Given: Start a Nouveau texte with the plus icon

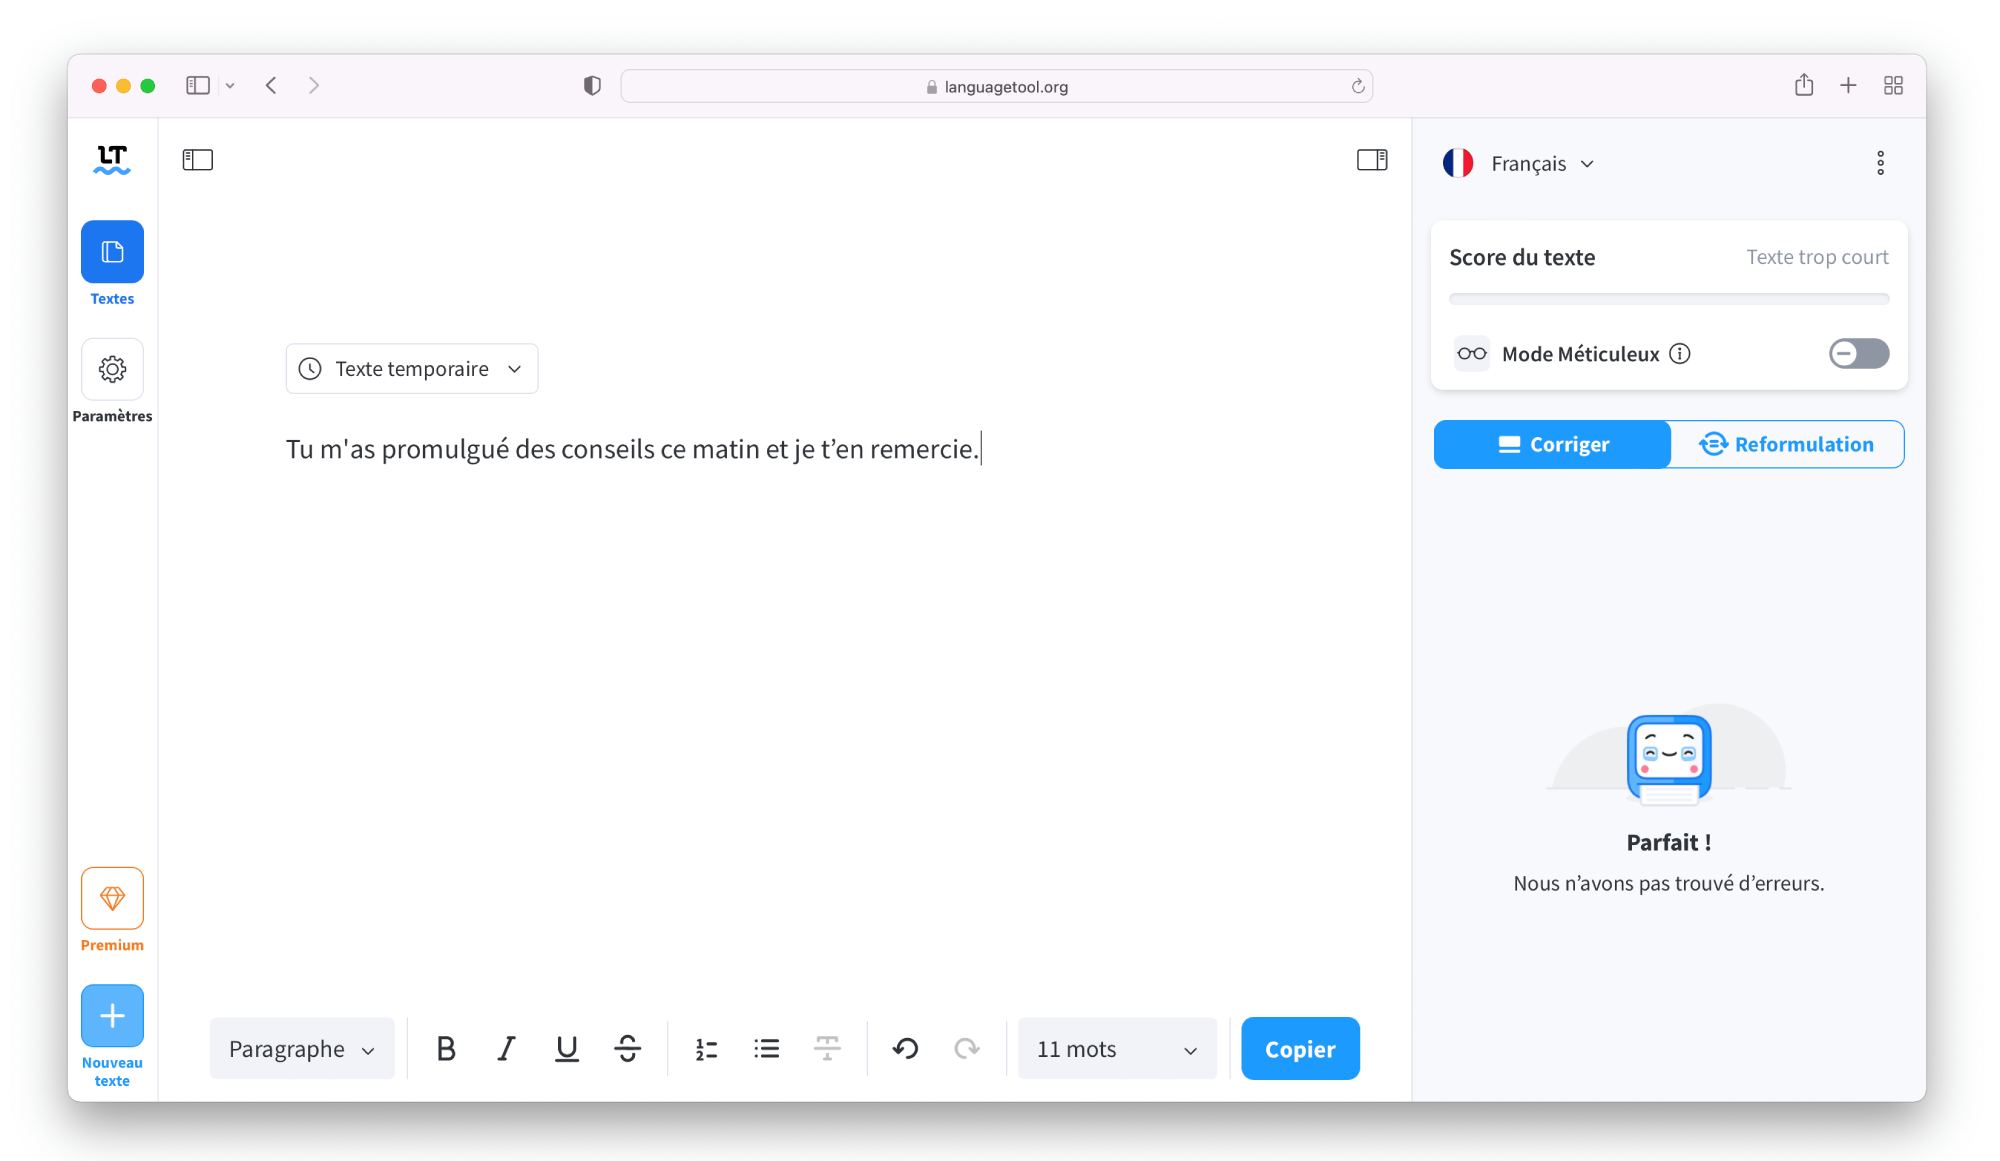Looking at the screenshot, I should [x=112, y=1014].
